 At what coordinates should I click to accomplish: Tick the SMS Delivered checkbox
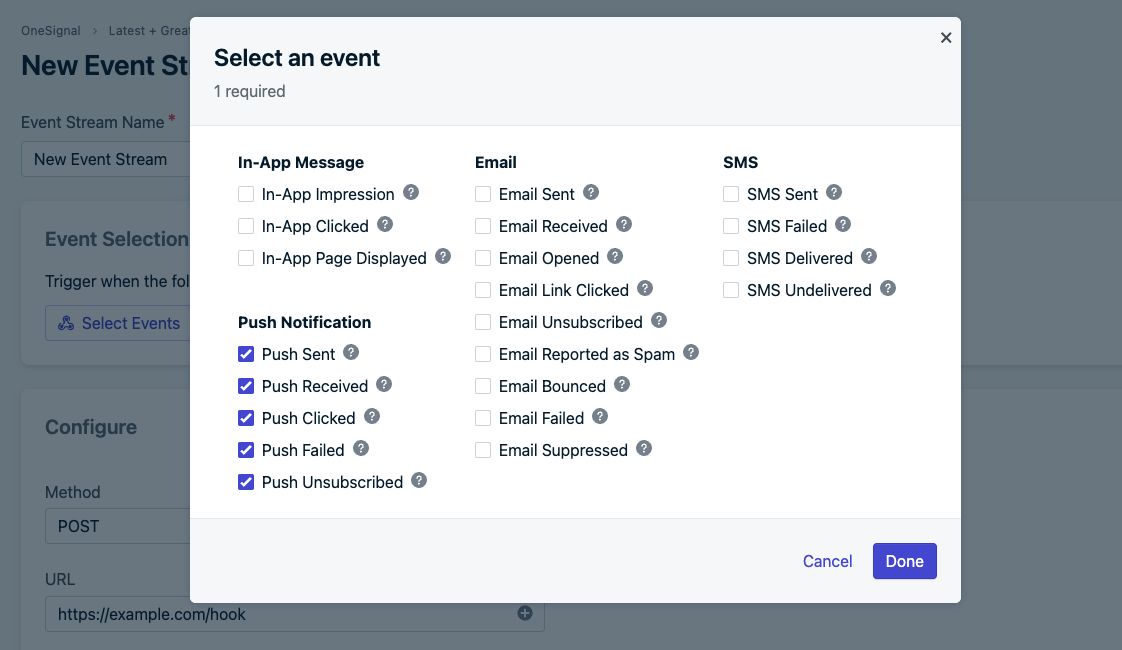[731, 258]
